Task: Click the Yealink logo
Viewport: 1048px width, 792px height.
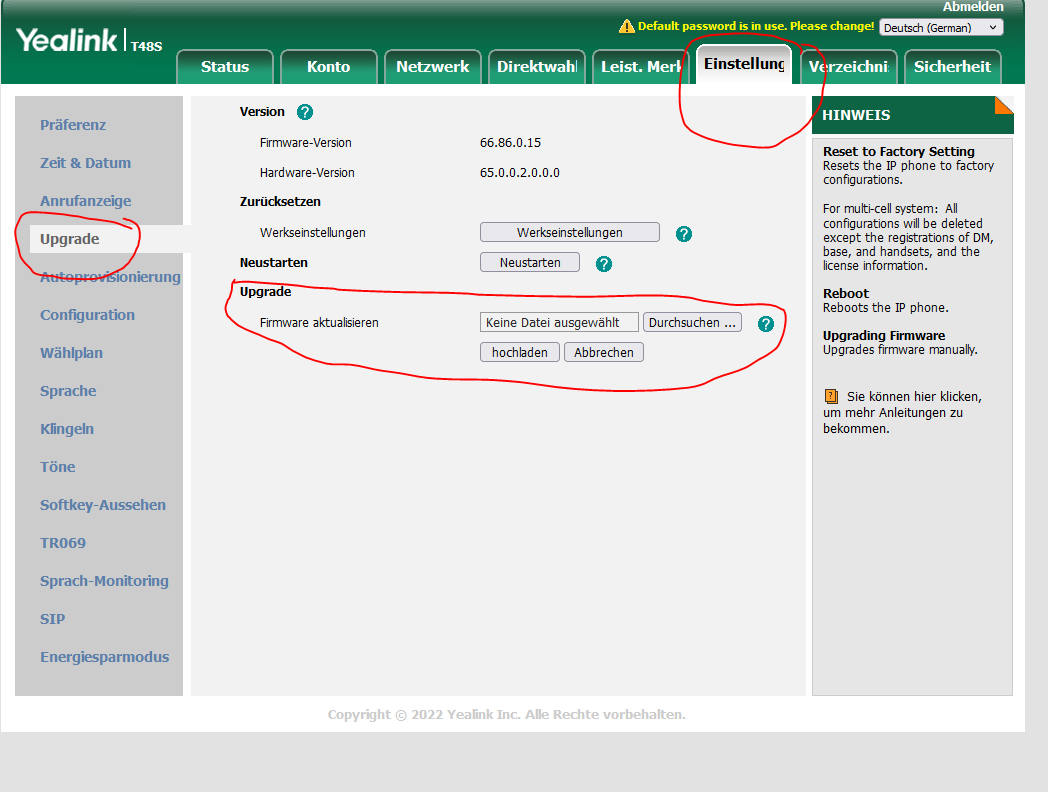Action: 68,41
